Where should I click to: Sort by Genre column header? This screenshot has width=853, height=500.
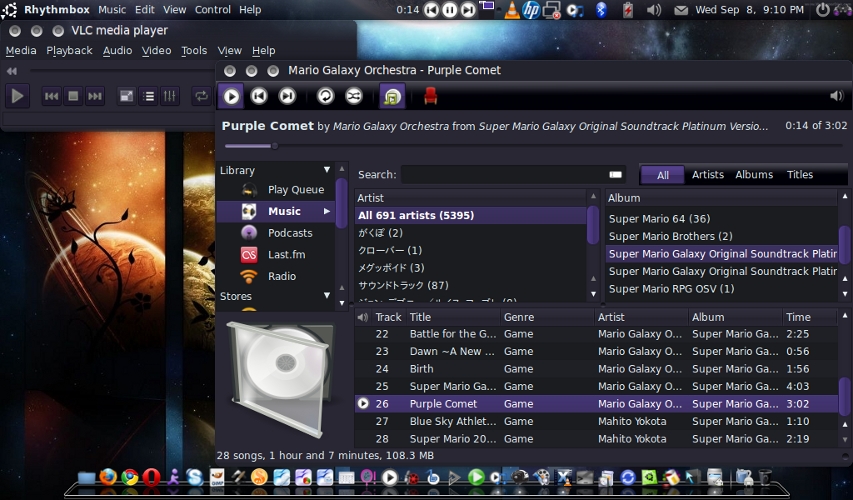point(547,317)
